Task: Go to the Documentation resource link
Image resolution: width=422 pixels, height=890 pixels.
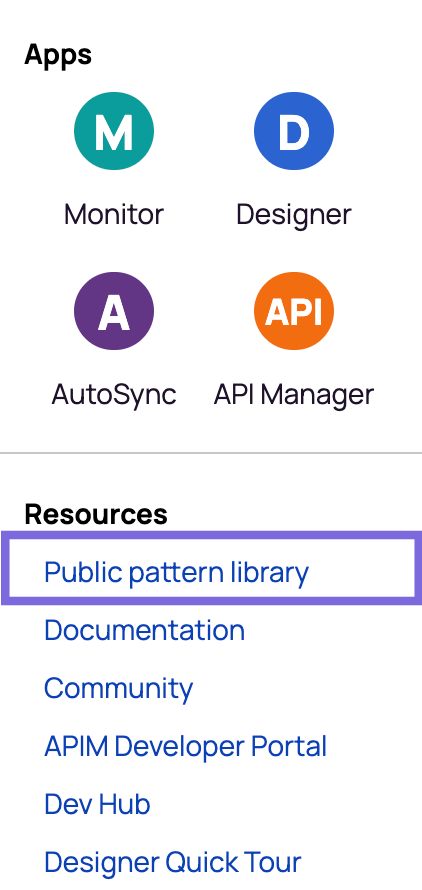Action: point(144,630)
